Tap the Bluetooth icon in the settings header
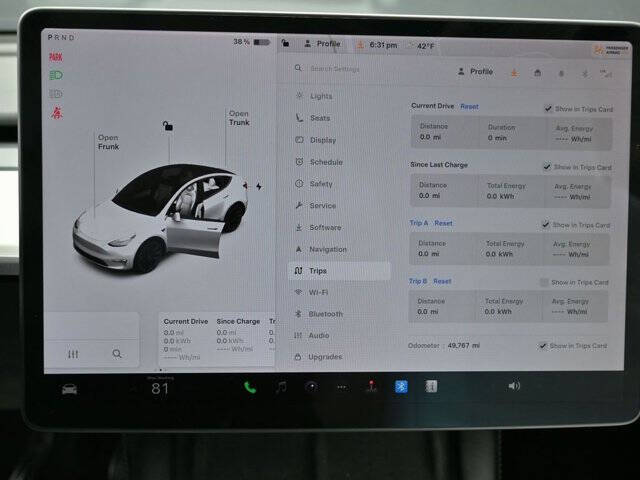This screenshot has width=640, height=480. coord(584,74)
